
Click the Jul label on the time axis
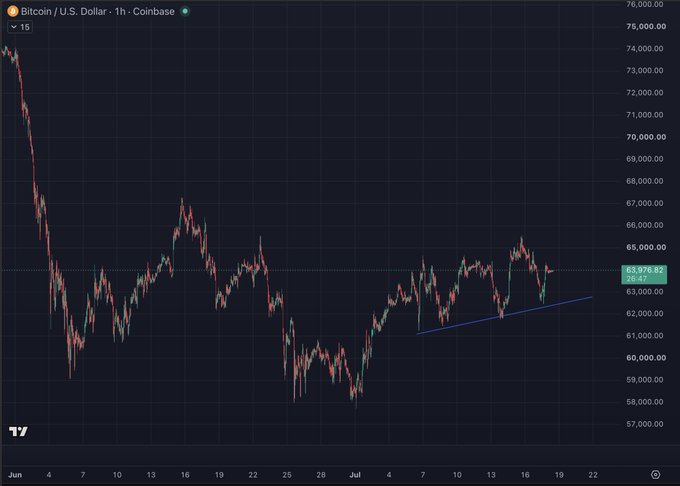point(355,475)
